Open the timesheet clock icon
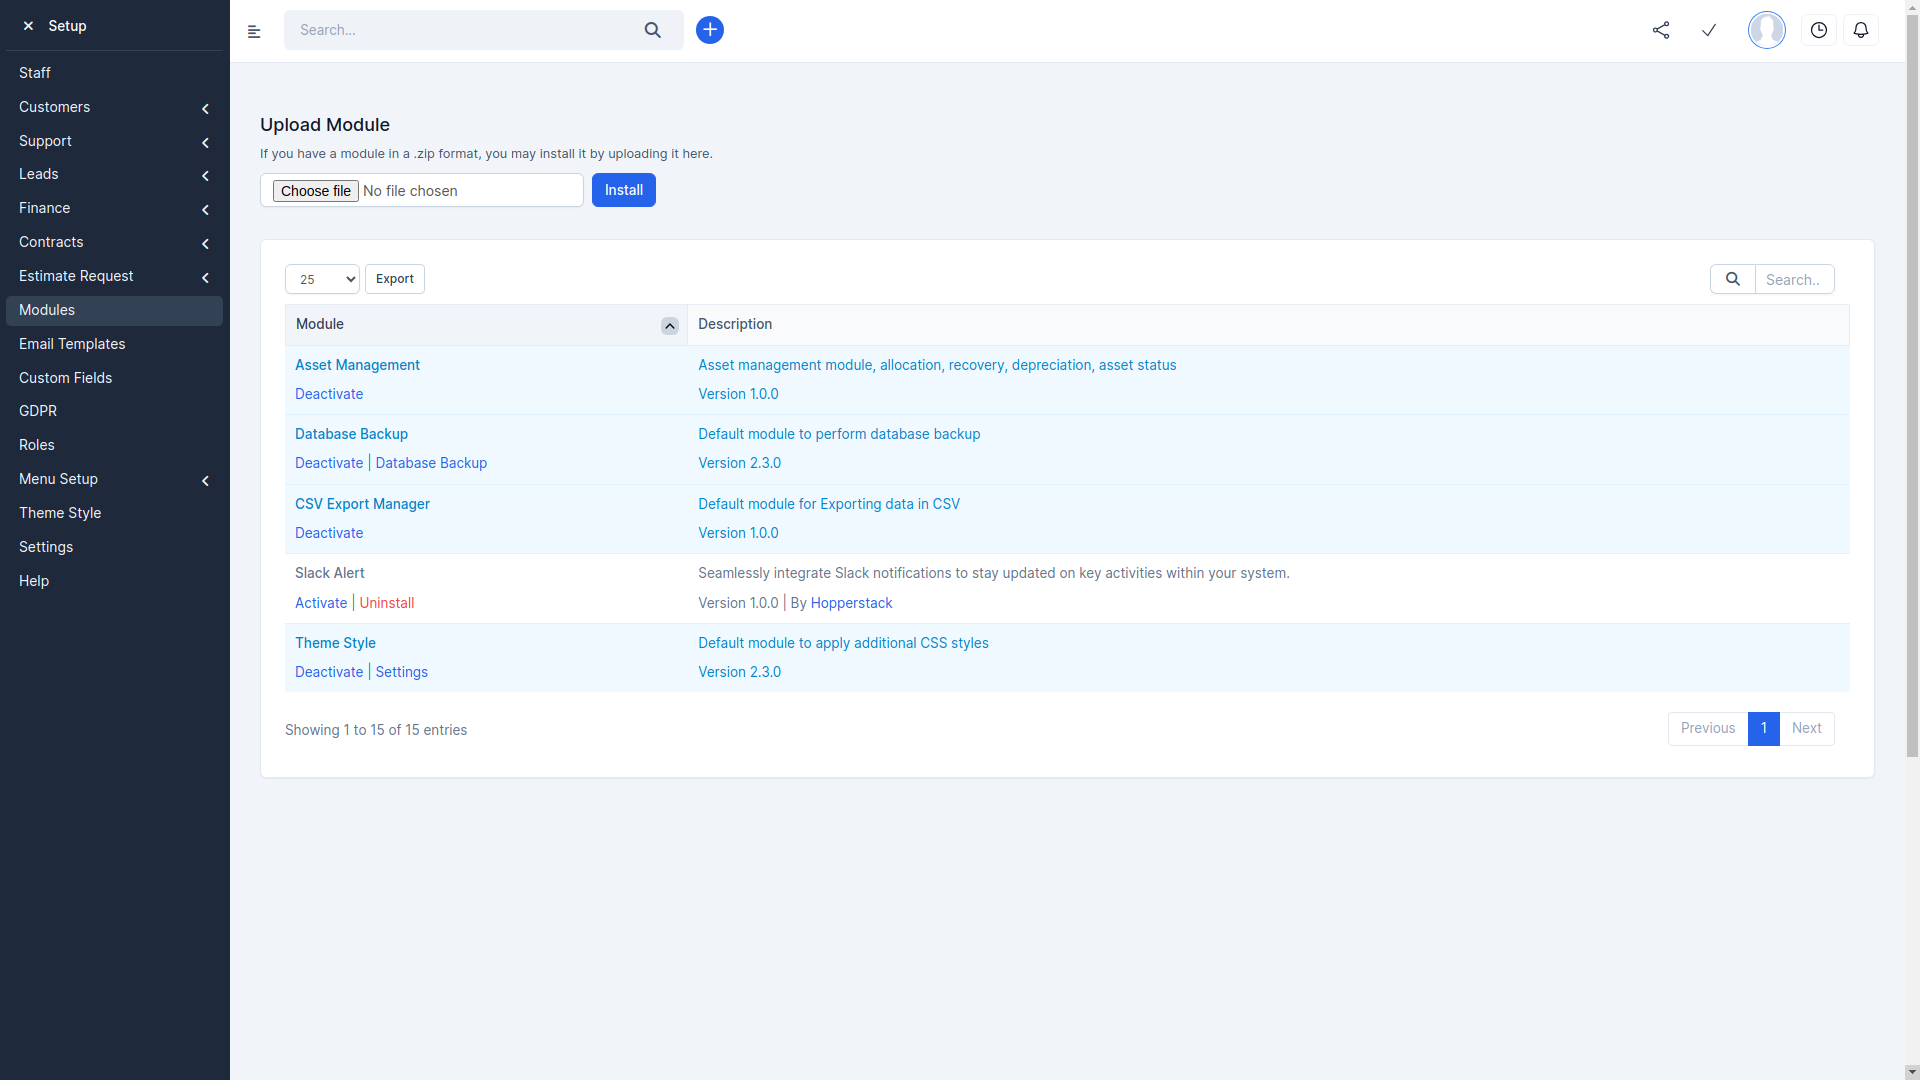Screen dimensions: 1920x1080 [1819, 30]
